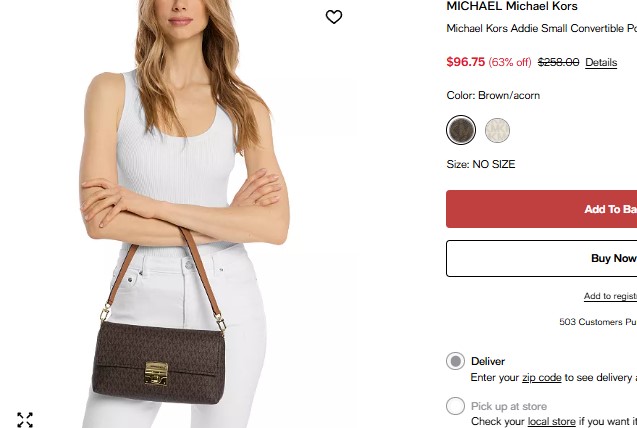The width and height of the screenshot is (637, 428).
Task: Click the Michael Kors Addie product title
Action: point(542,28)
